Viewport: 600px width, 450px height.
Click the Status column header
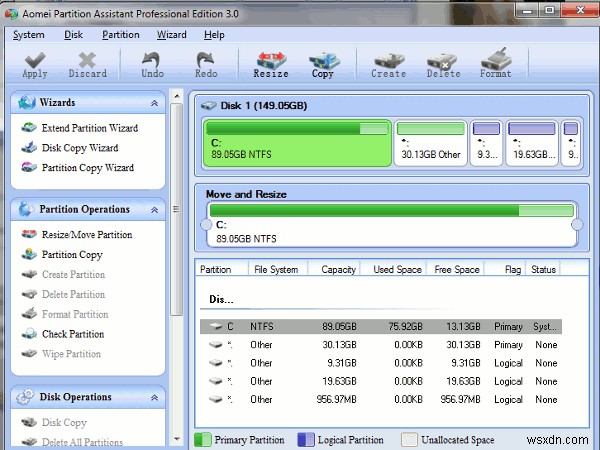543,269
